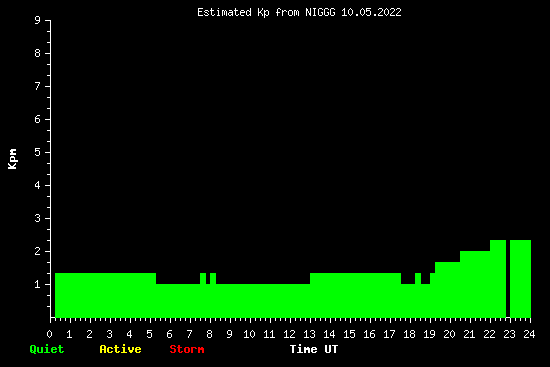Click the green Quiet legend label

point(47,349)
